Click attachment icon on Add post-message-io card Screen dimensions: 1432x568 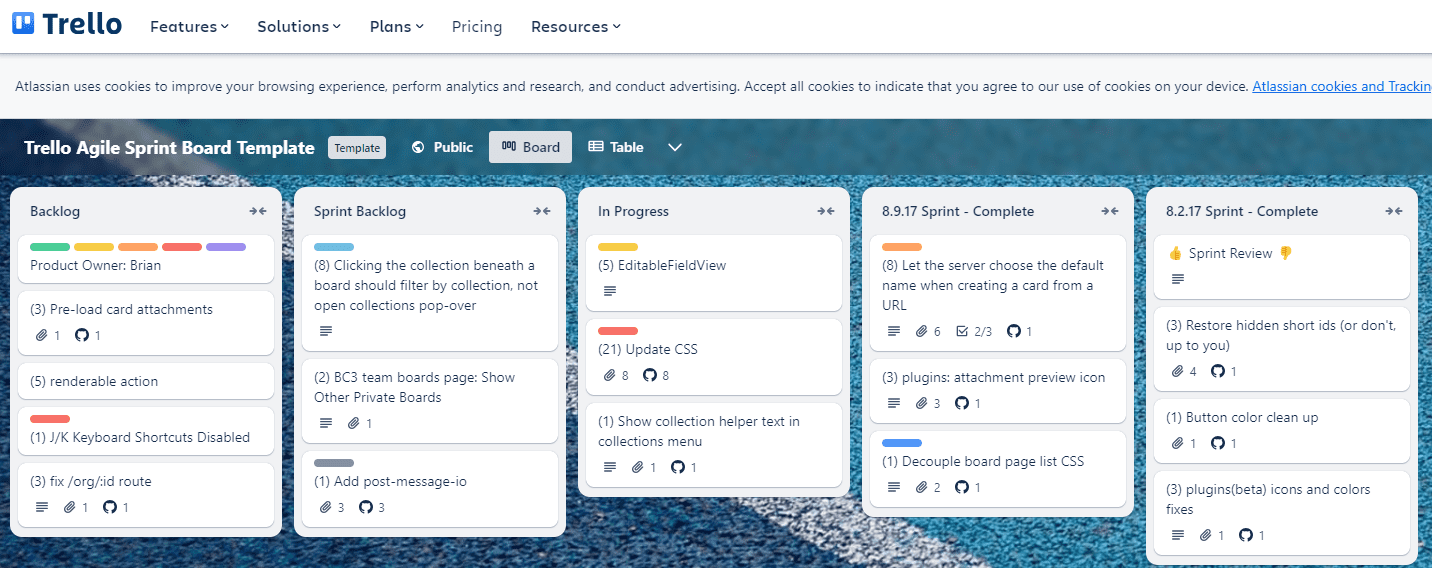(326, 507)
